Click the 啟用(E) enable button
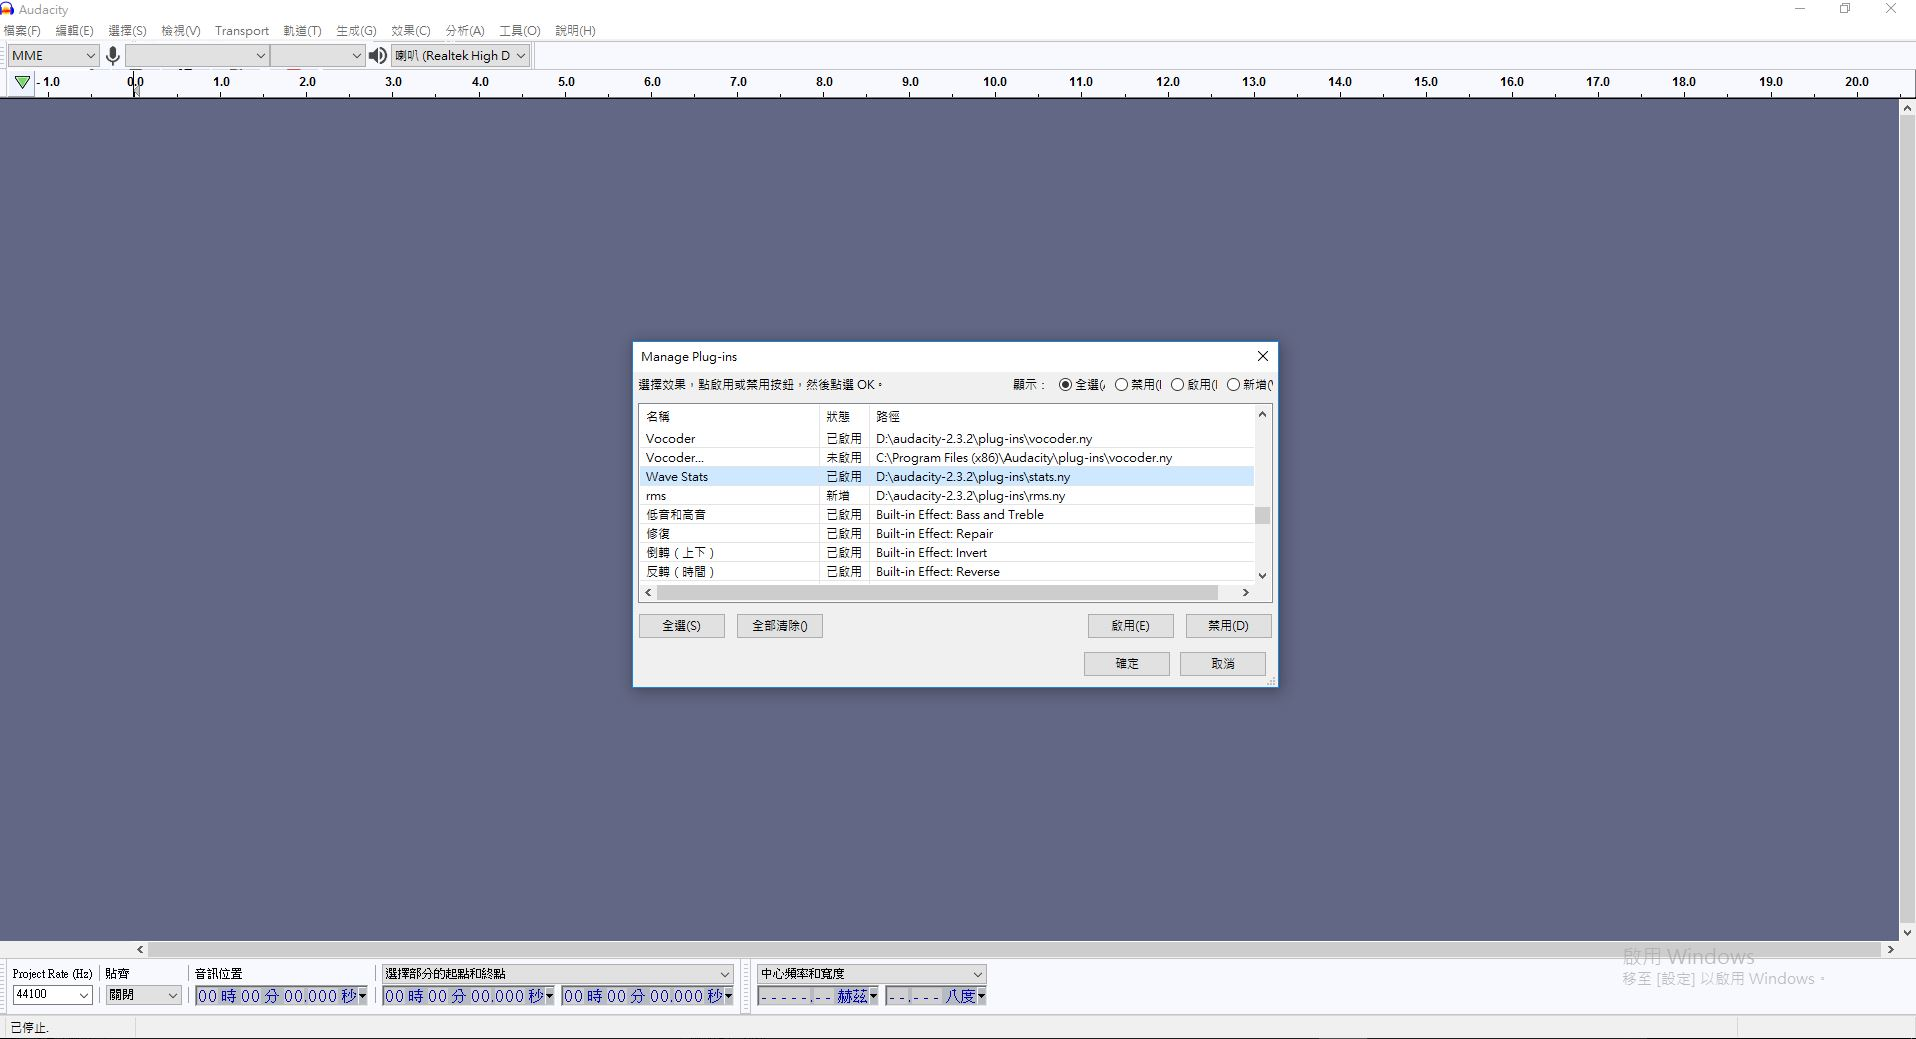 pyautogui.click(x=1130, y=626)
